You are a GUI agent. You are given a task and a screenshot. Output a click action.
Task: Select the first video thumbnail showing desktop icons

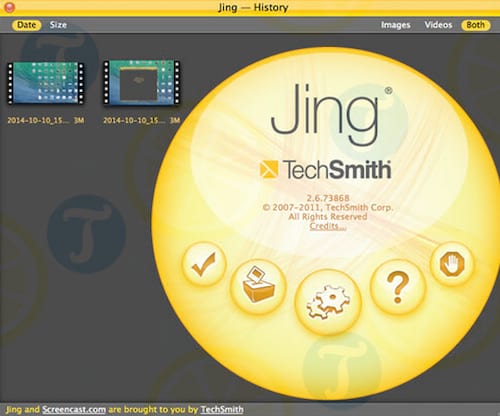(x=45, y=83)
